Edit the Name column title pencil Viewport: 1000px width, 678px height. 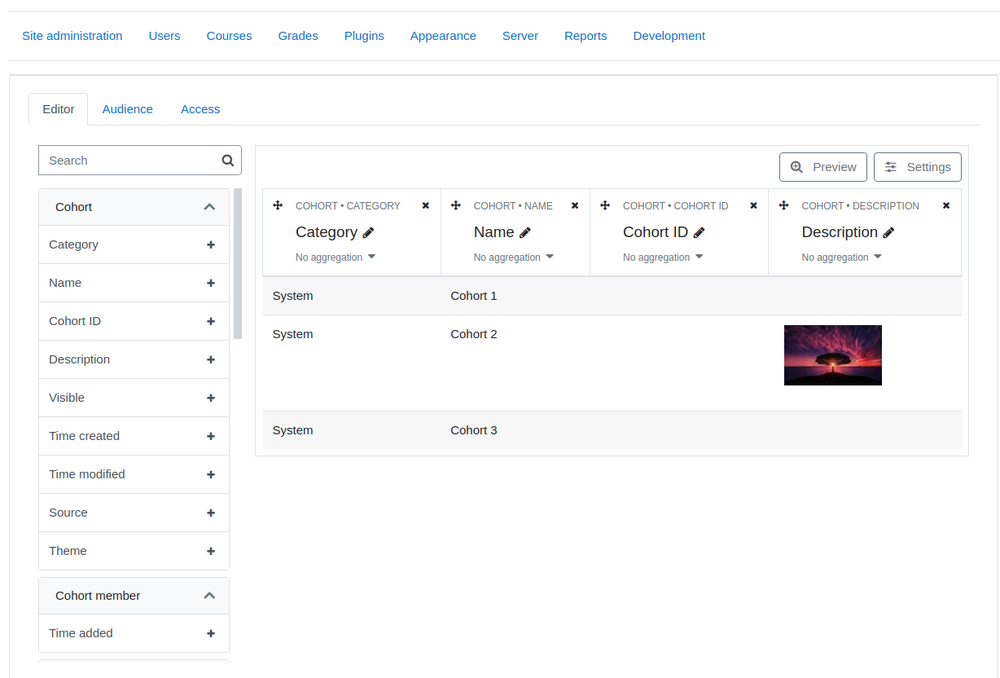(x=525, y=233)
